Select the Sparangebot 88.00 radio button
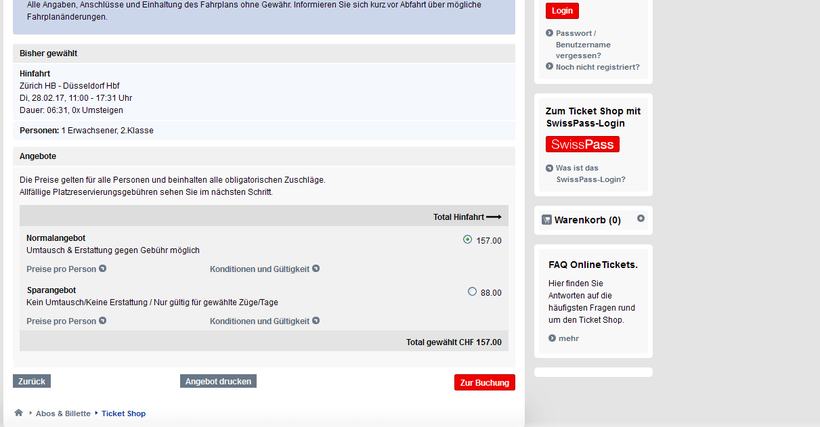Viewport: 820px width, 427px height. [x=472, y=292]
